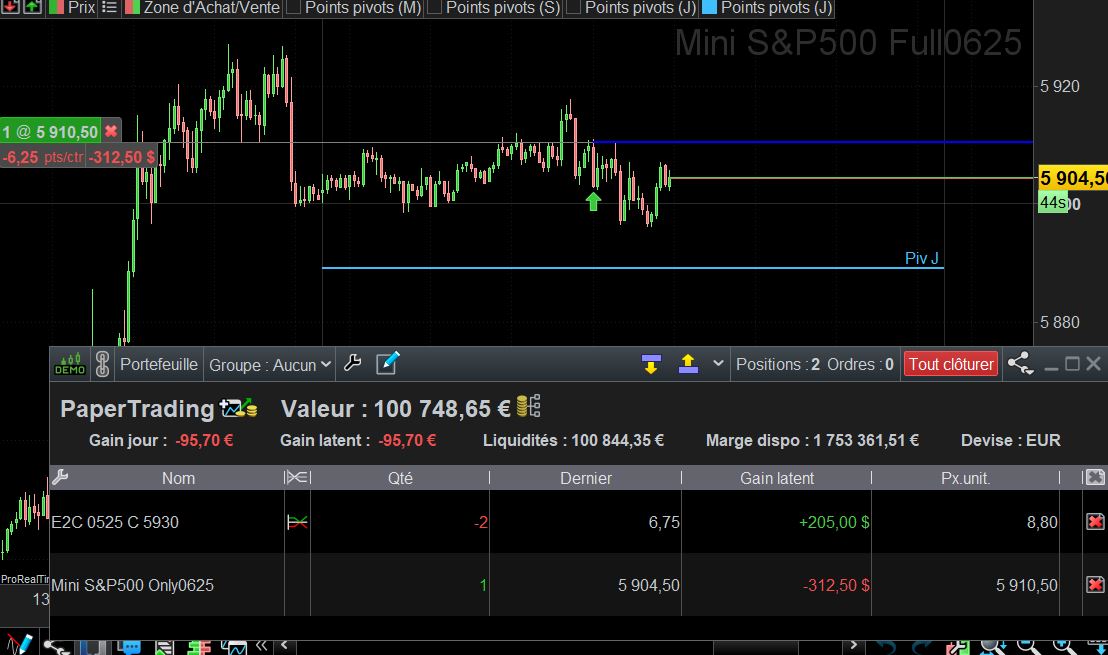
Task: Close the Mini S&P500 Only0625 position
Action: point(1095,585)
